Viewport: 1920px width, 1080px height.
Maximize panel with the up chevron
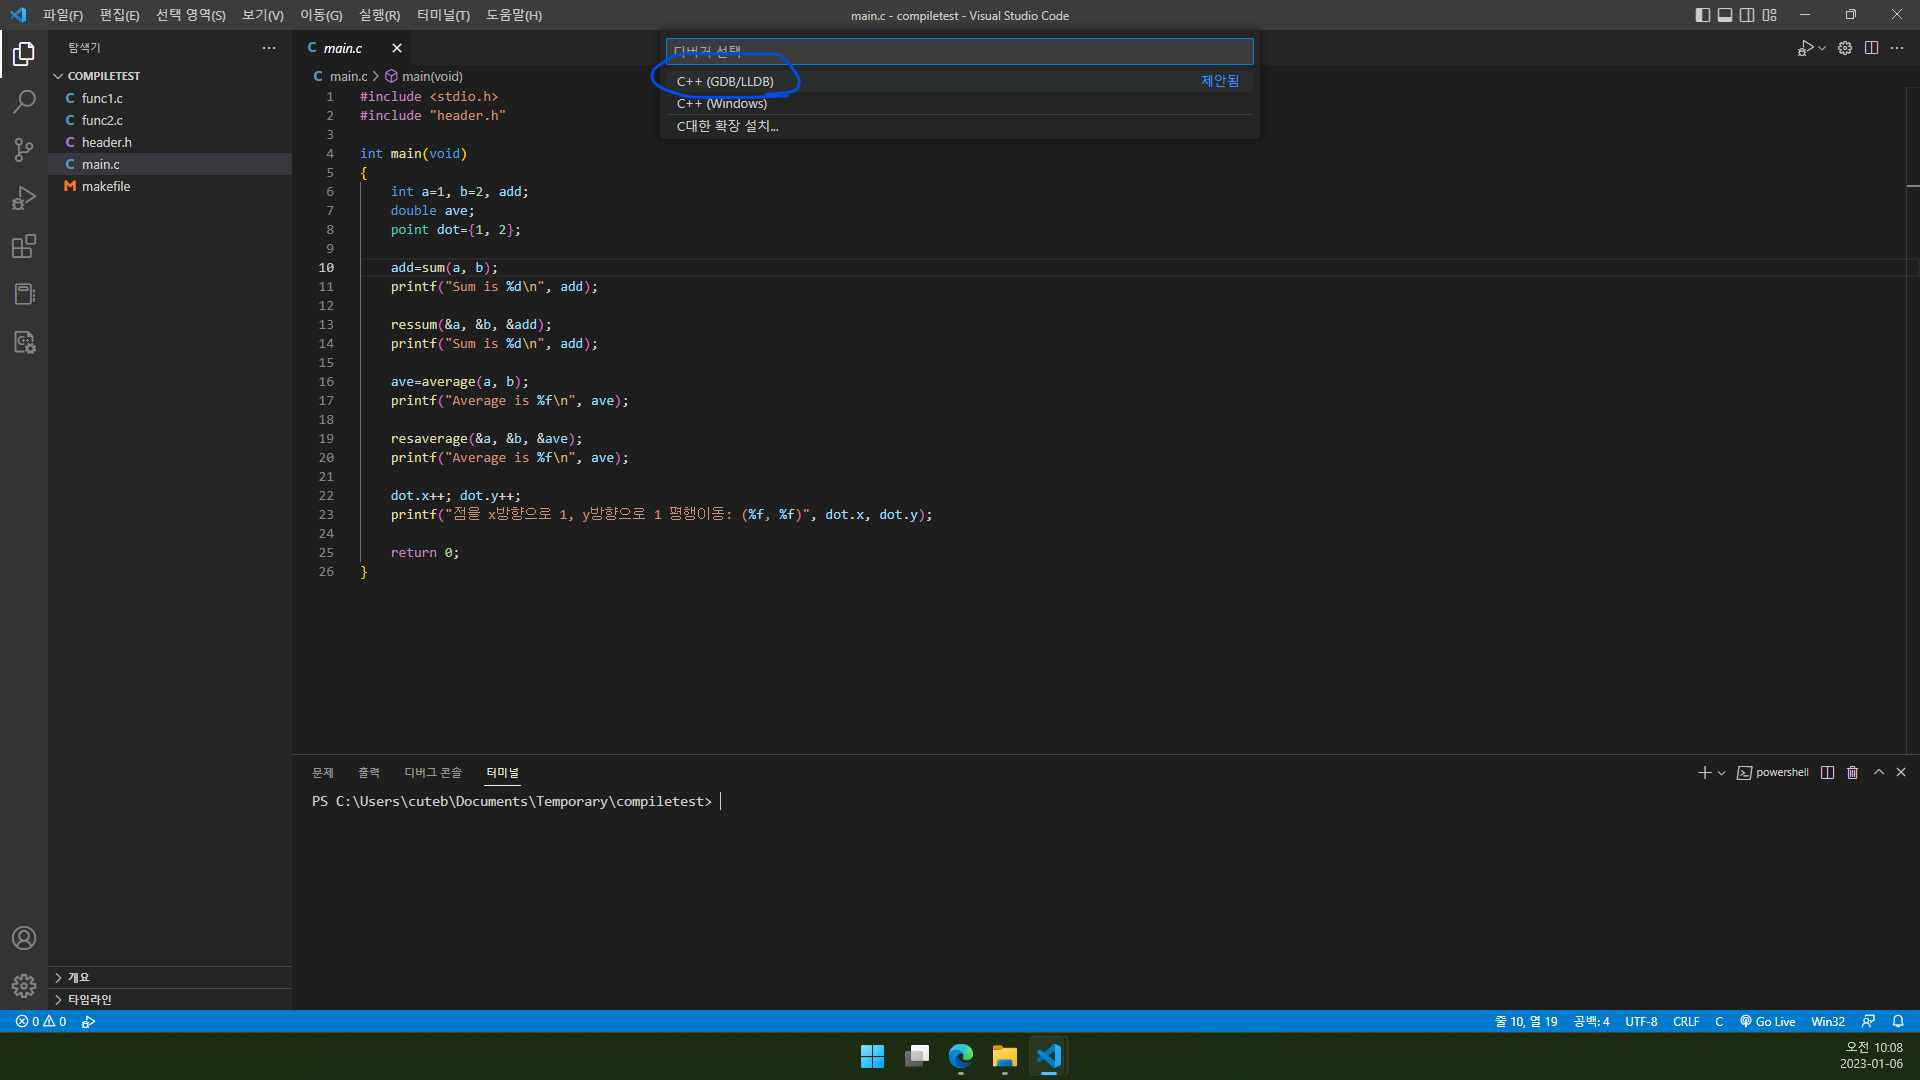(x=1878, y=772)
